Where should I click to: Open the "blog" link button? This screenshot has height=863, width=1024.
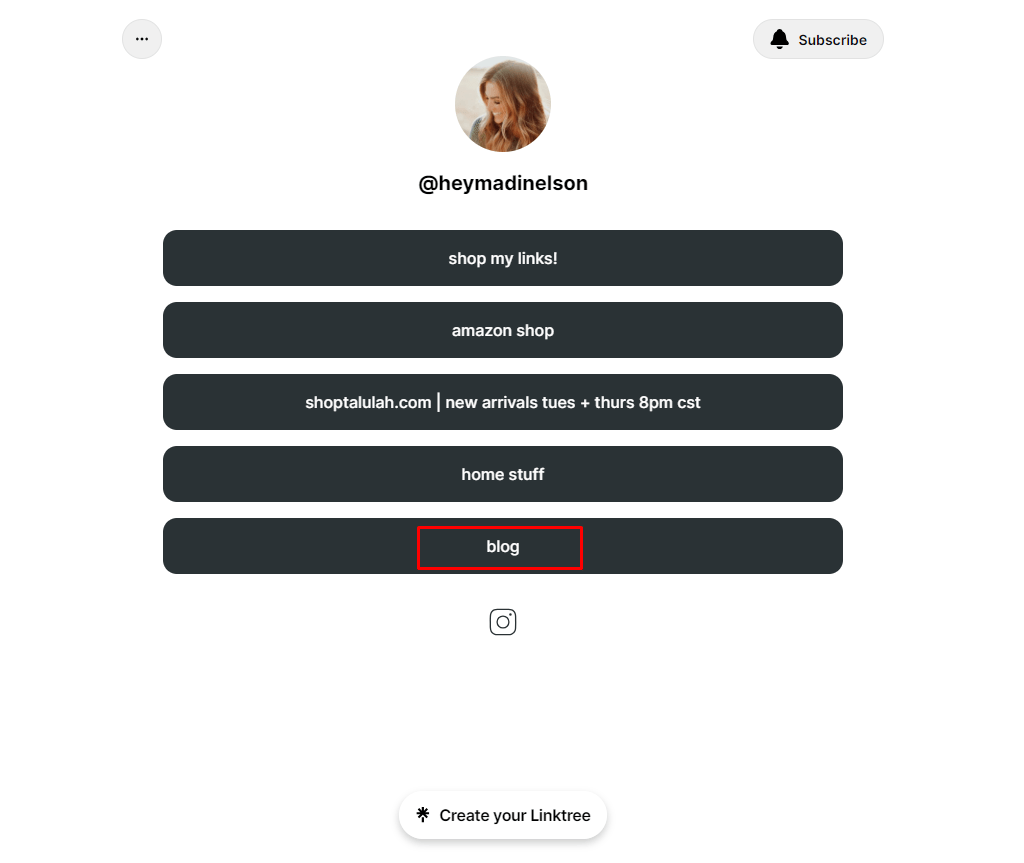(503, 546)
